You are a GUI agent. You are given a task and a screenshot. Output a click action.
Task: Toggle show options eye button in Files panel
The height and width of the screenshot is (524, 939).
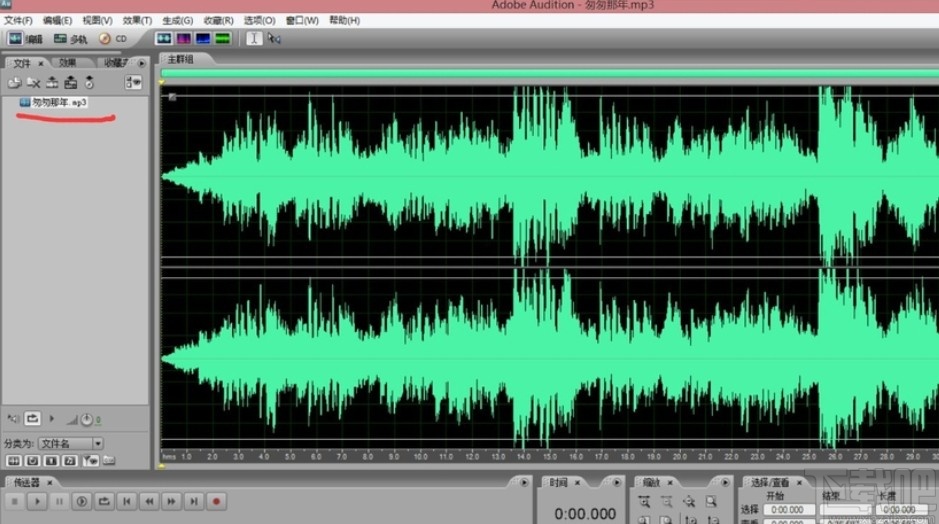pos(133,82)
